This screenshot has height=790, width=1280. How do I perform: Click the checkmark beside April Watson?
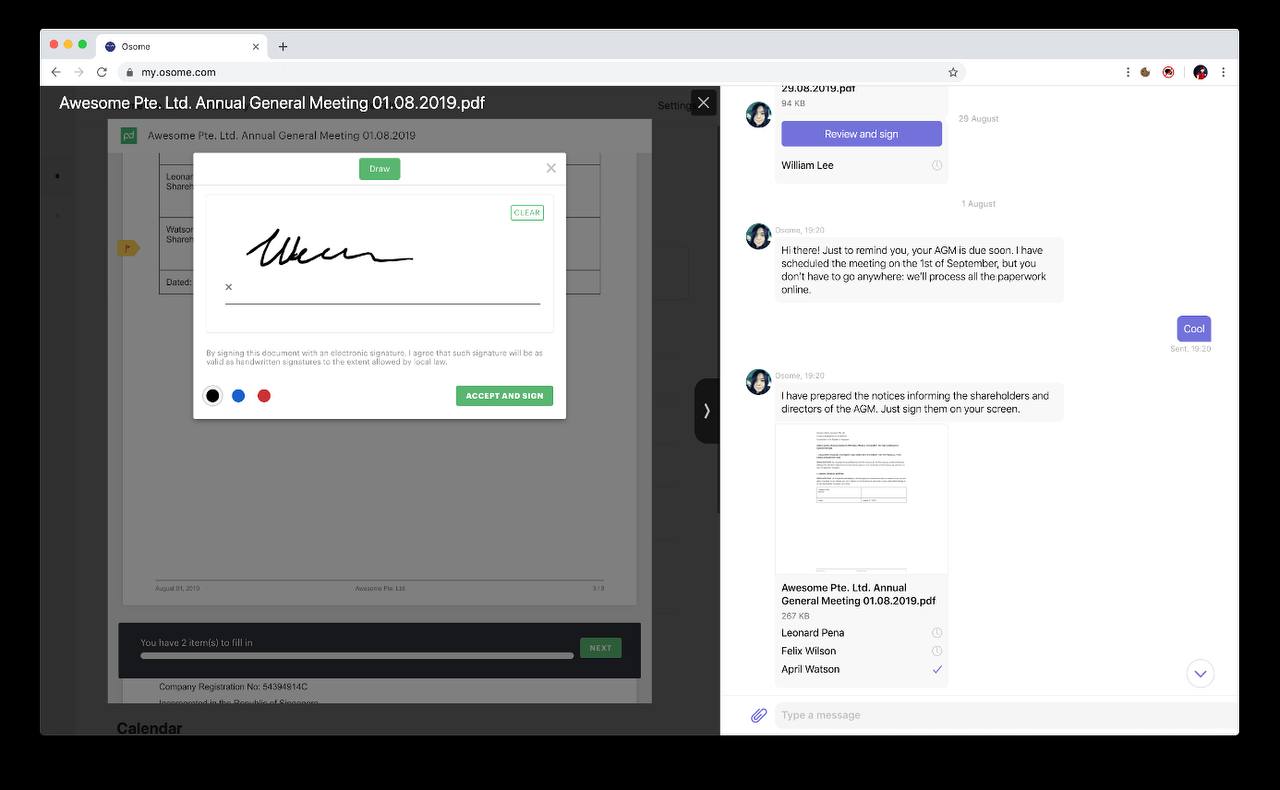tap(937, 669)
